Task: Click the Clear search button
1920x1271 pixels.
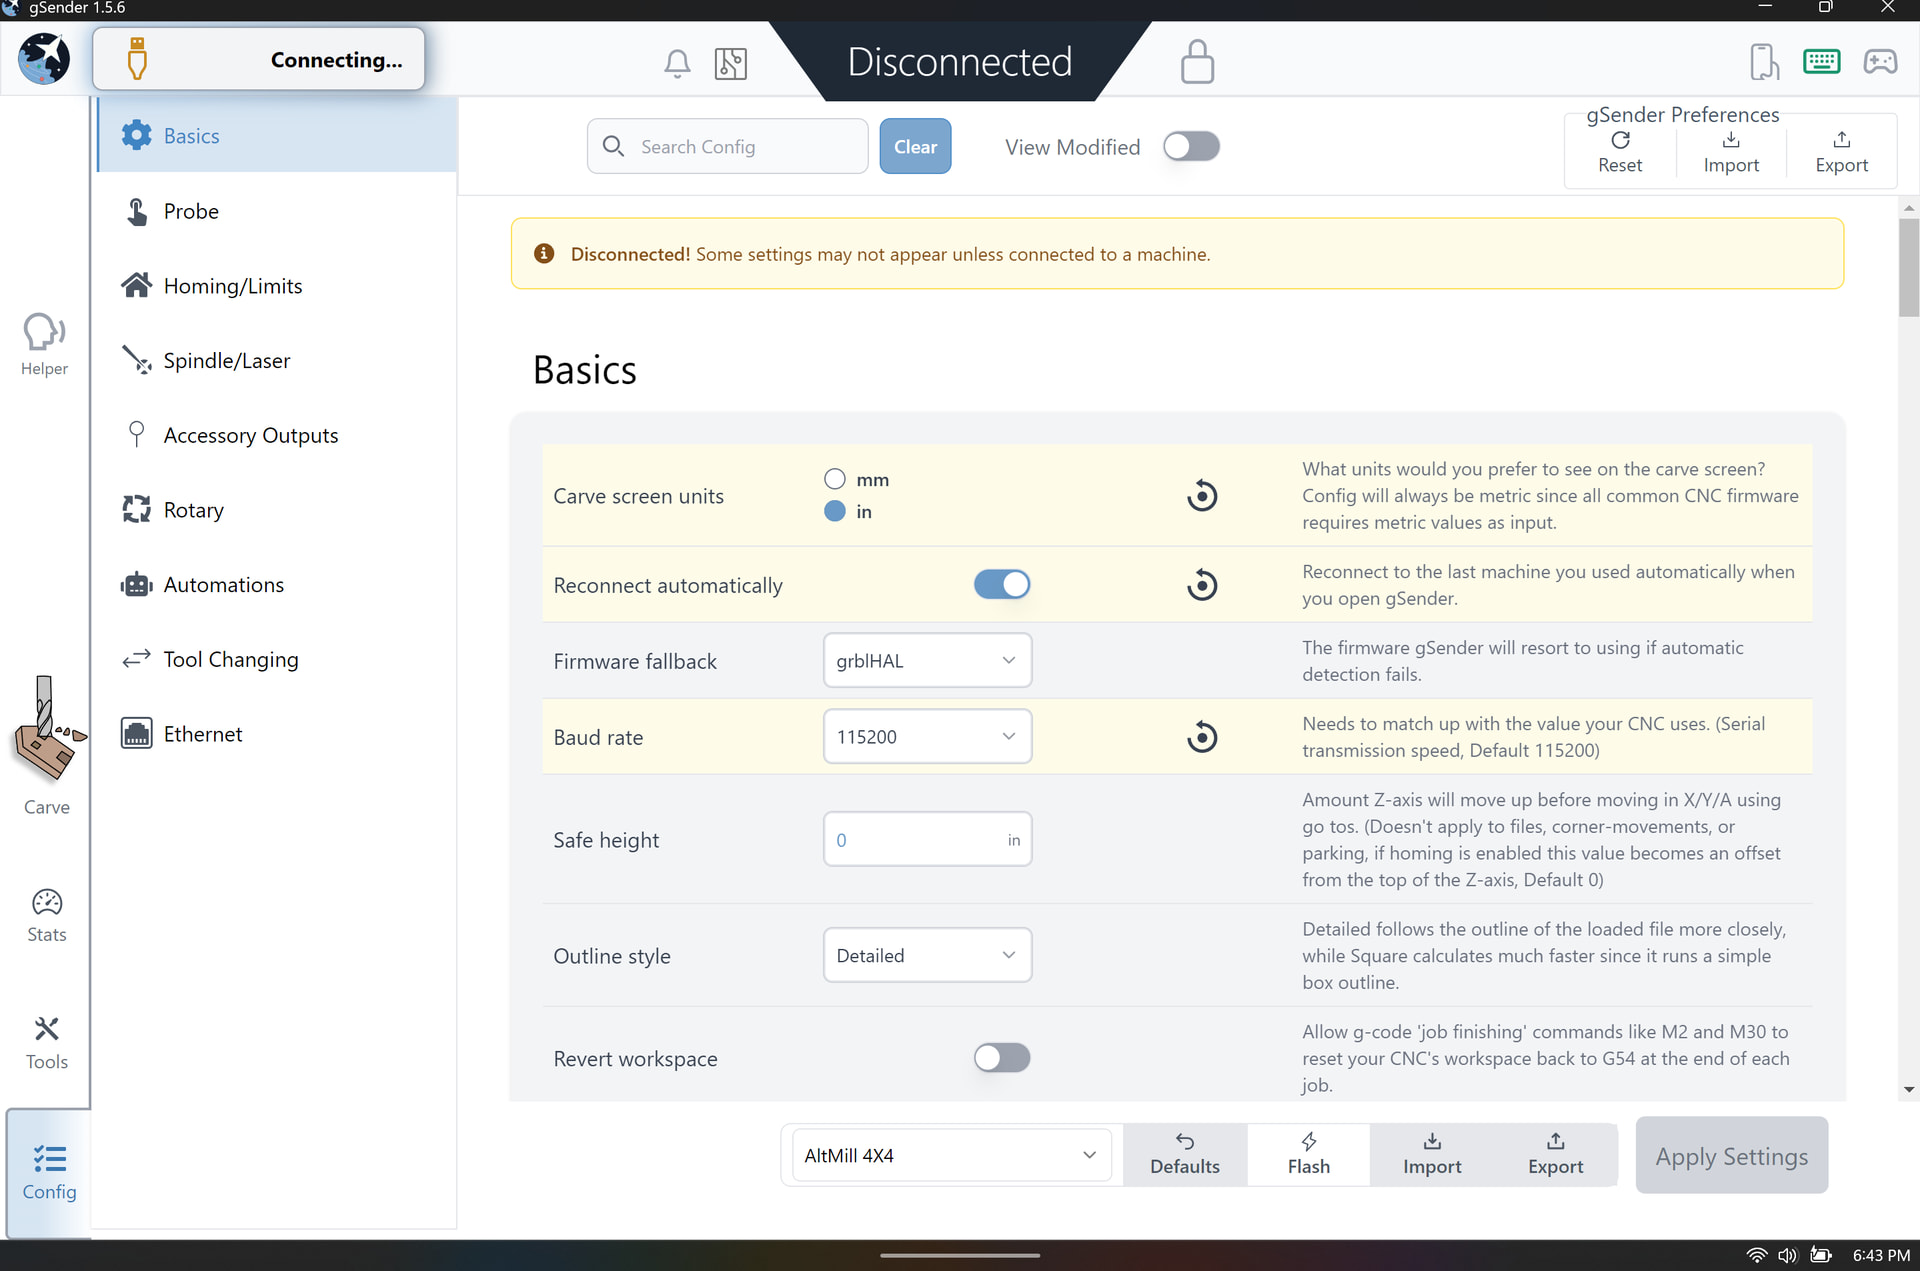Action: (915, 147)
